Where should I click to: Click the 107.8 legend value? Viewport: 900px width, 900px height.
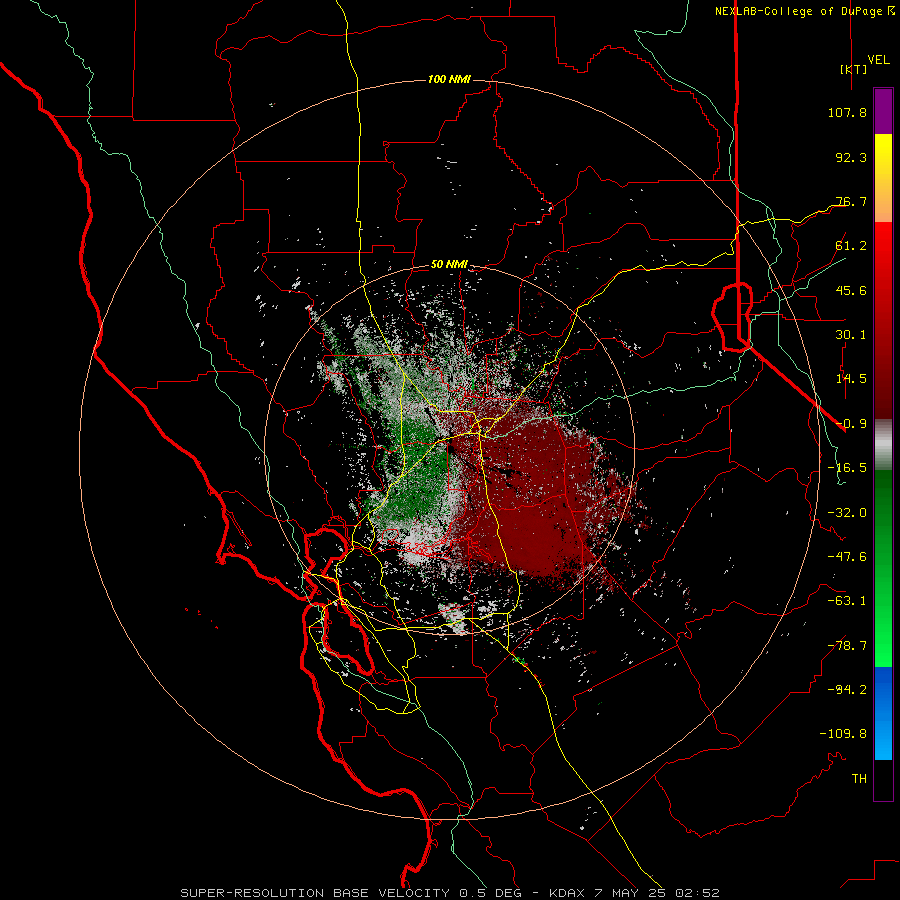click(847, 112)
